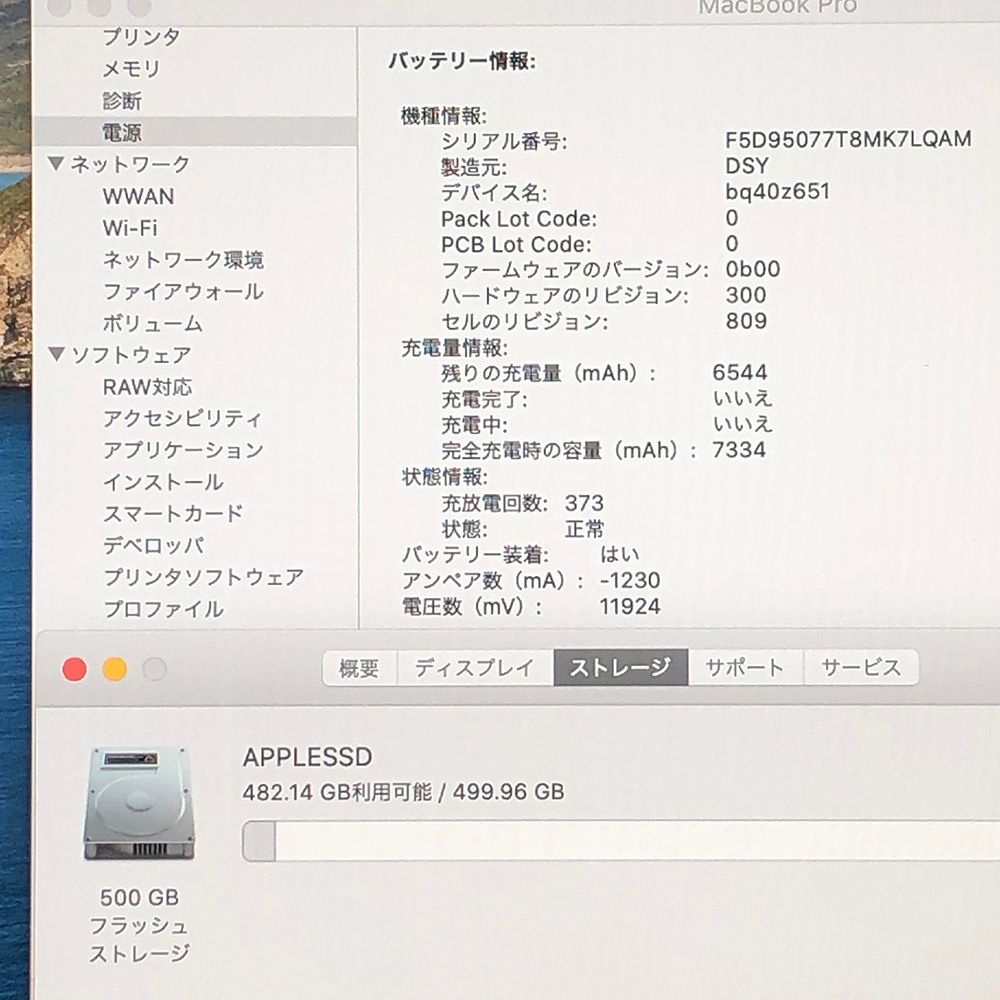Click the serial number F5D95077T8MK7LQAM
Viewport: 1000px width, 1000px height.
848,139
